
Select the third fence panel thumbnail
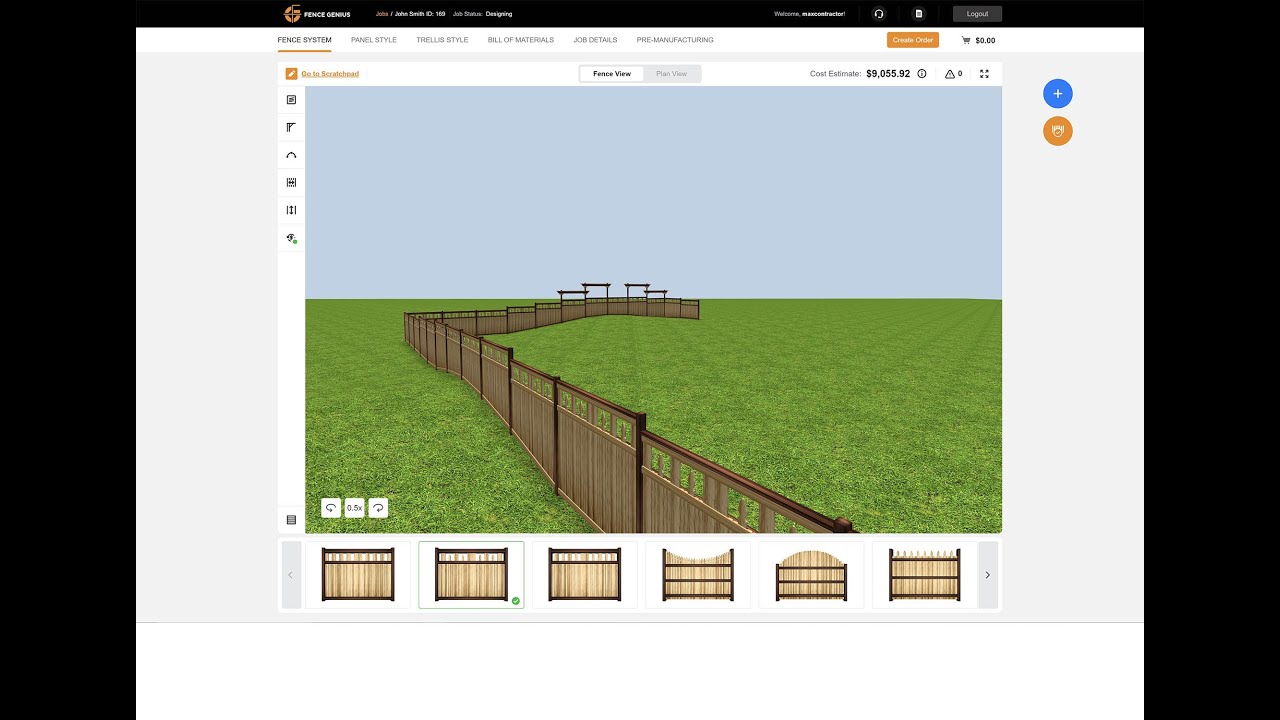click(585, 575)
